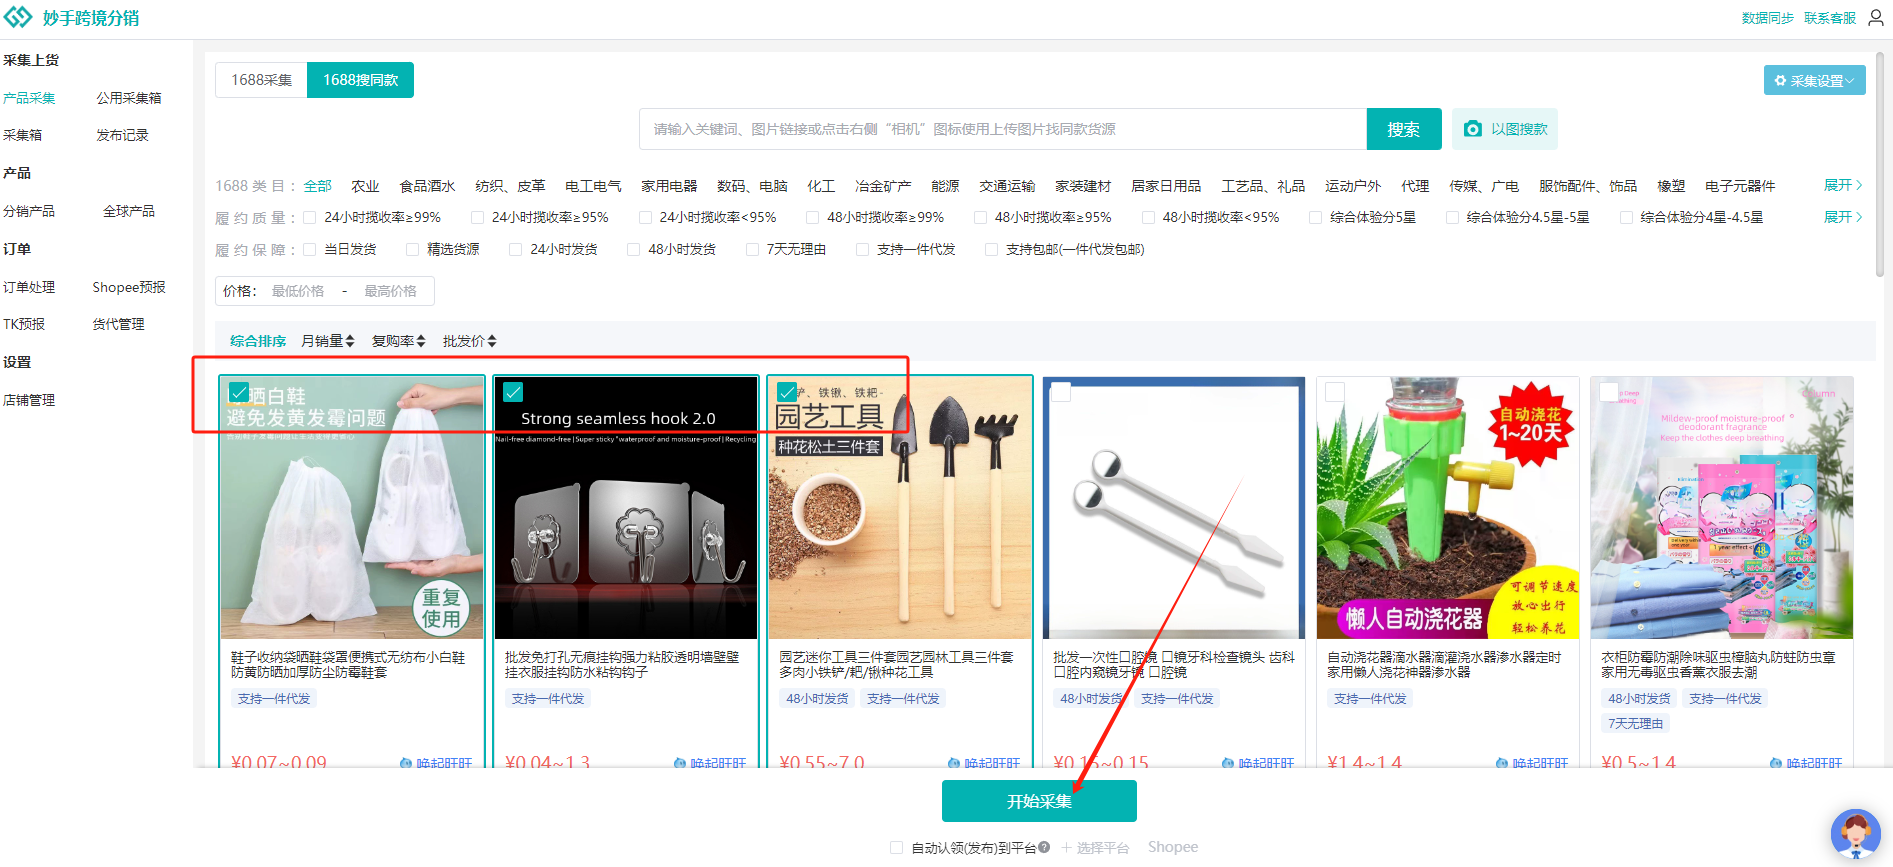
Task: Click the 妙手跨境分销 logo icon
Action: pyautogui.click(x=18, y=17)
